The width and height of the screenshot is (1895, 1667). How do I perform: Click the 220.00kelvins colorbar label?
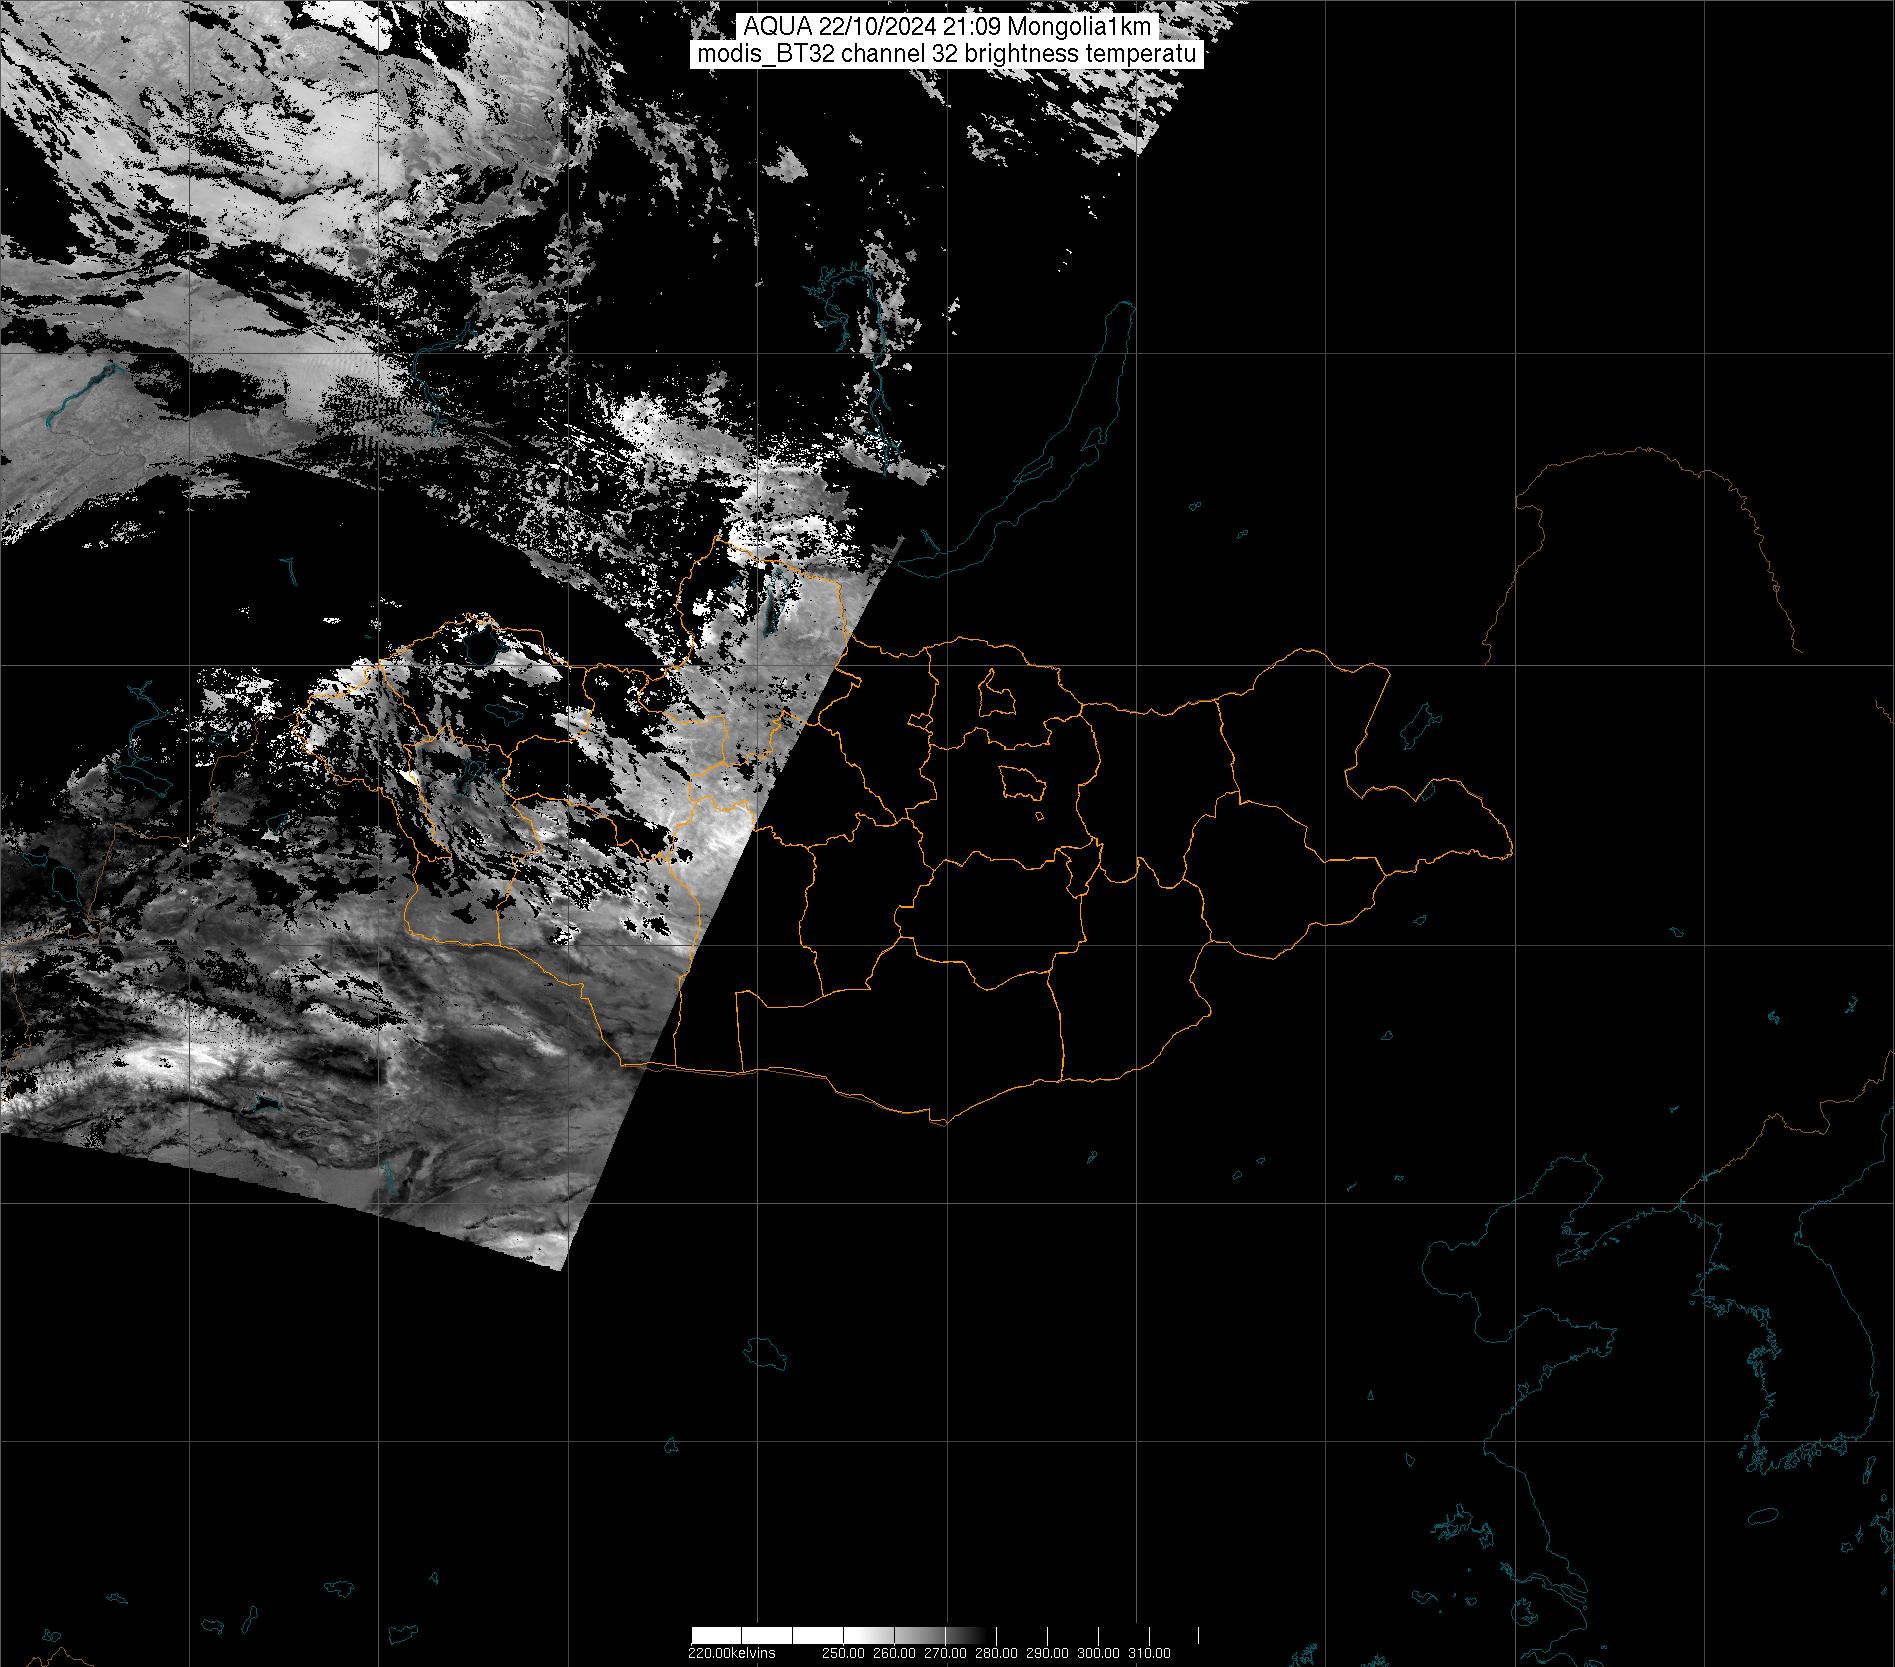coord(731,1653)
